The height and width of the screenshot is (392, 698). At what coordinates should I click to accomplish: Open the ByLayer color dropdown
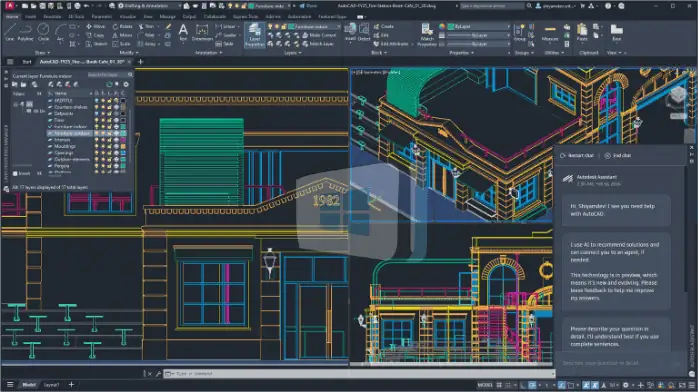point(479,27)
